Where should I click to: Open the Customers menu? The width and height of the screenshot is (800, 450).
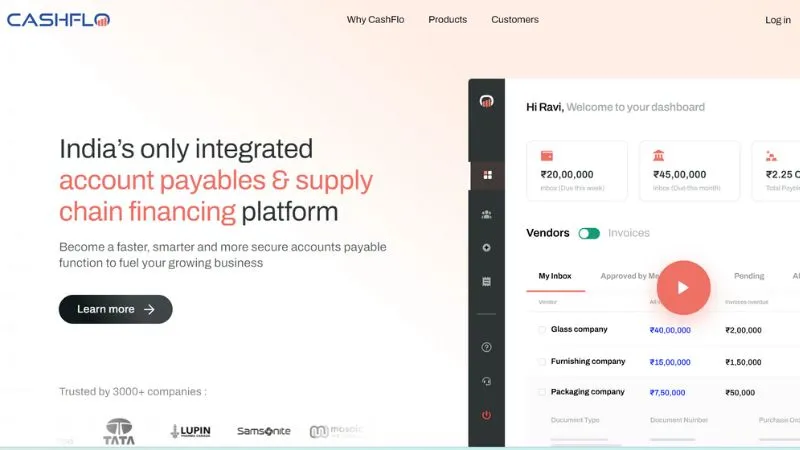pyautogui.click(x=515, y=19)
